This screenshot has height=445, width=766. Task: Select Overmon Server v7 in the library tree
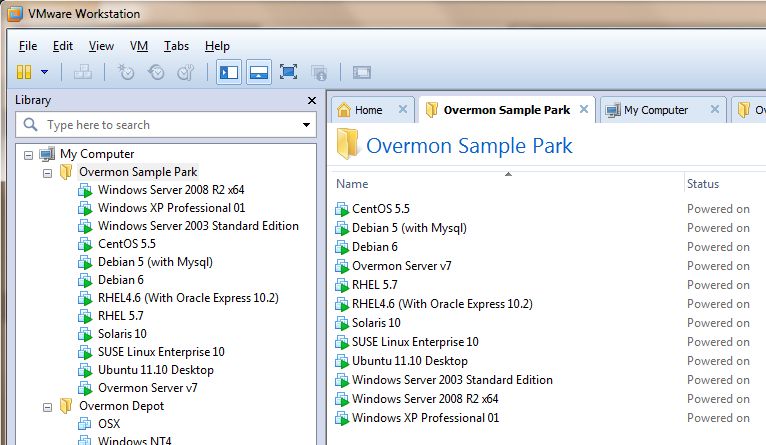[x=148, y=388]
